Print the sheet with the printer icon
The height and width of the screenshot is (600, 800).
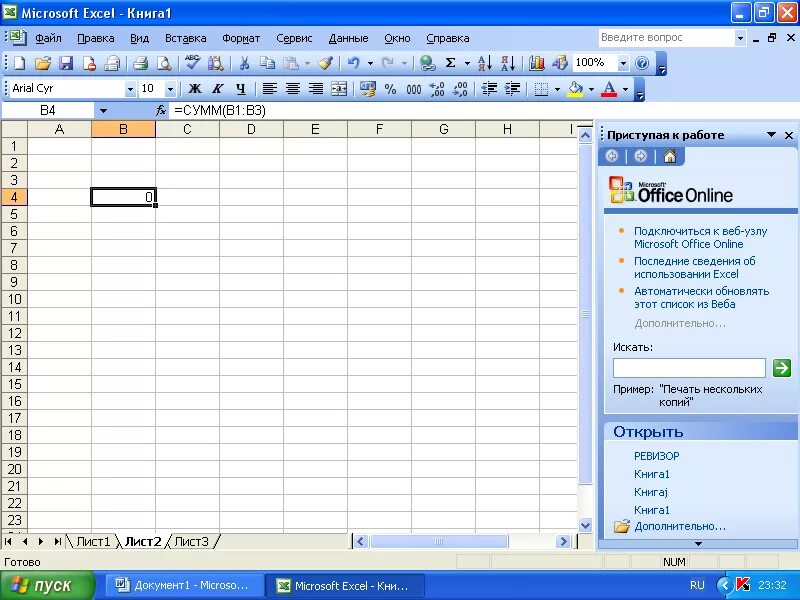coord(140,63)
